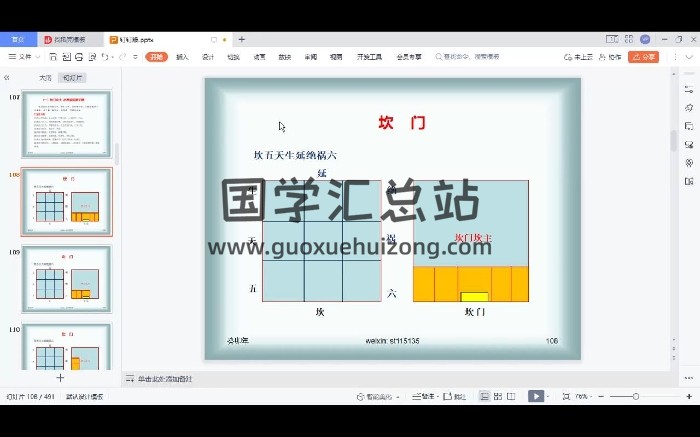This screenshot has height=437, width=700.
Task: Open the 会员专享 member ribbon tab
Action: [409, 57]
